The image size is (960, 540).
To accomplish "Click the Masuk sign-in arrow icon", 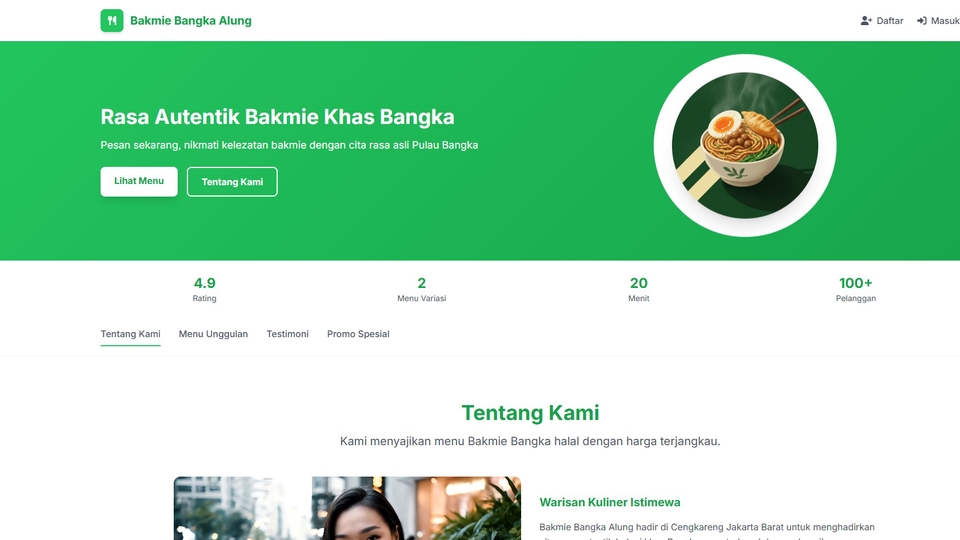I will 921,21.
